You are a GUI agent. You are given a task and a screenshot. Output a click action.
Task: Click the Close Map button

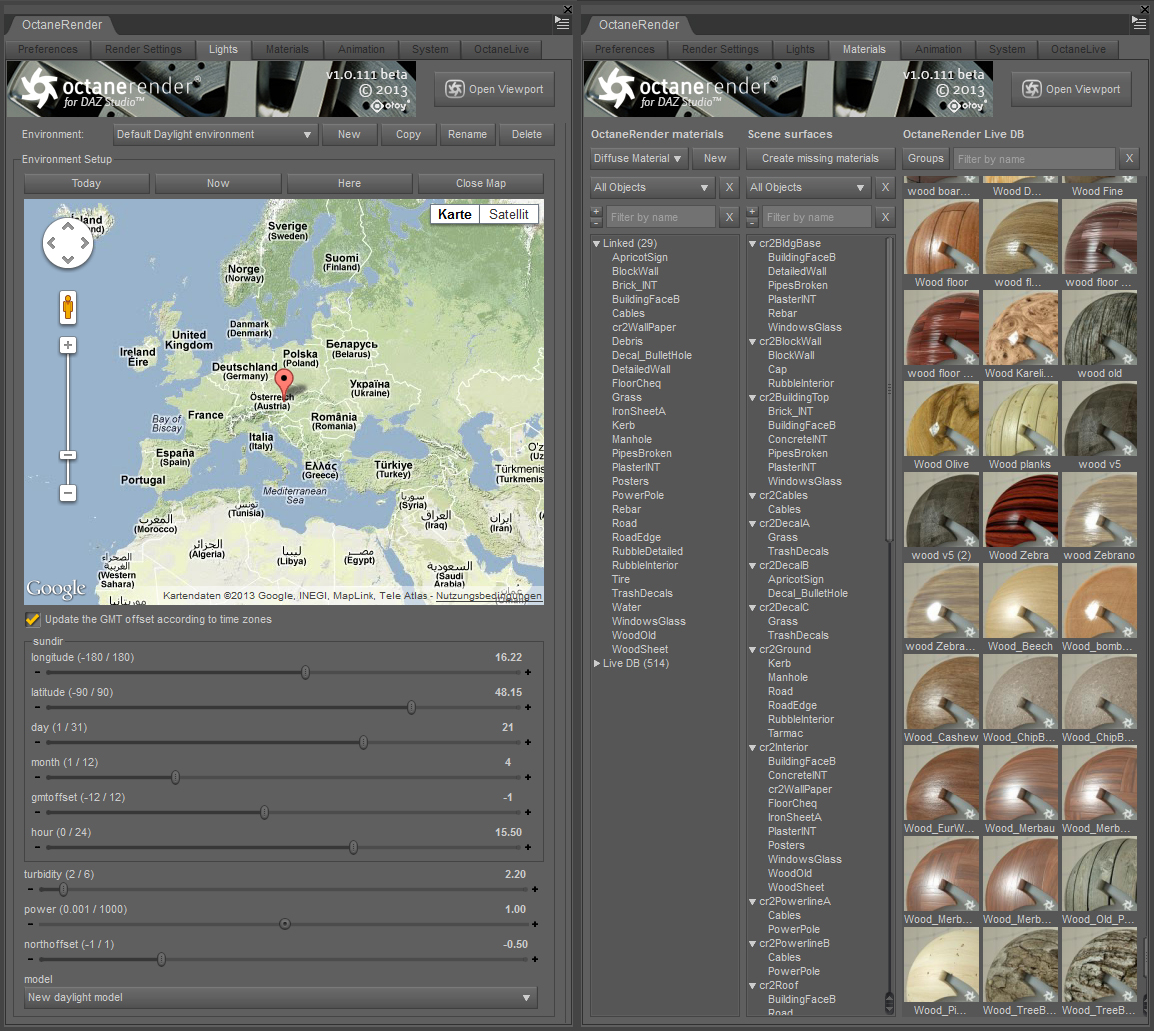[481, 183]
